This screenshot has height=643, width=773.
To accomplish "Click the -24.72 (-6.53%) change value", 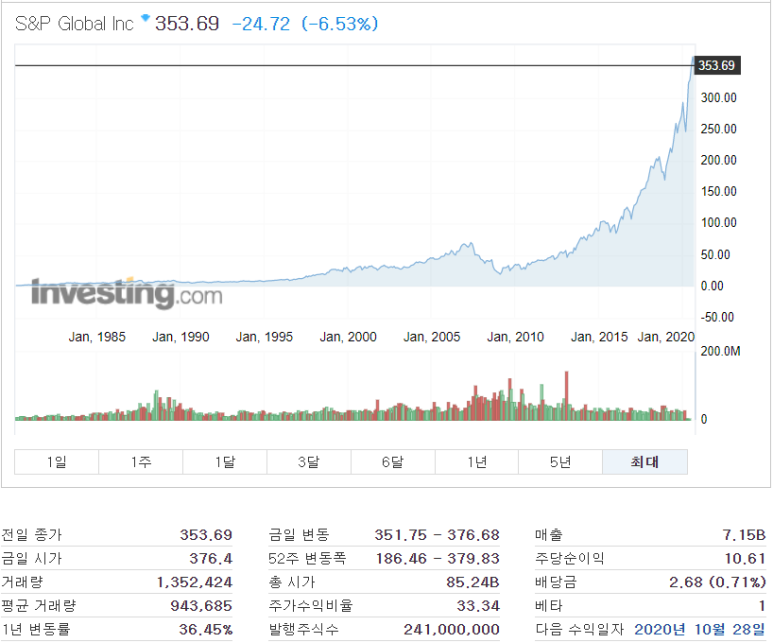I will pos(305,24).
